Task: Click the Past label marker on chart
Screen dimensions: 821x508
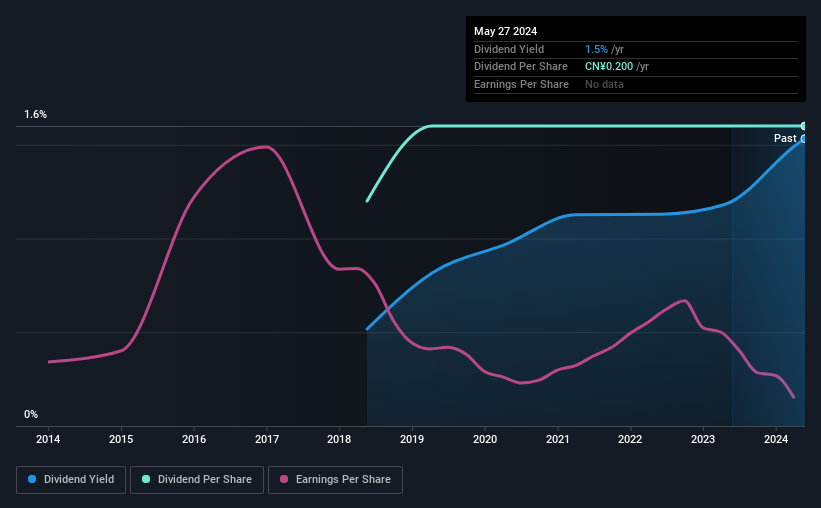Action: (785, 138)
